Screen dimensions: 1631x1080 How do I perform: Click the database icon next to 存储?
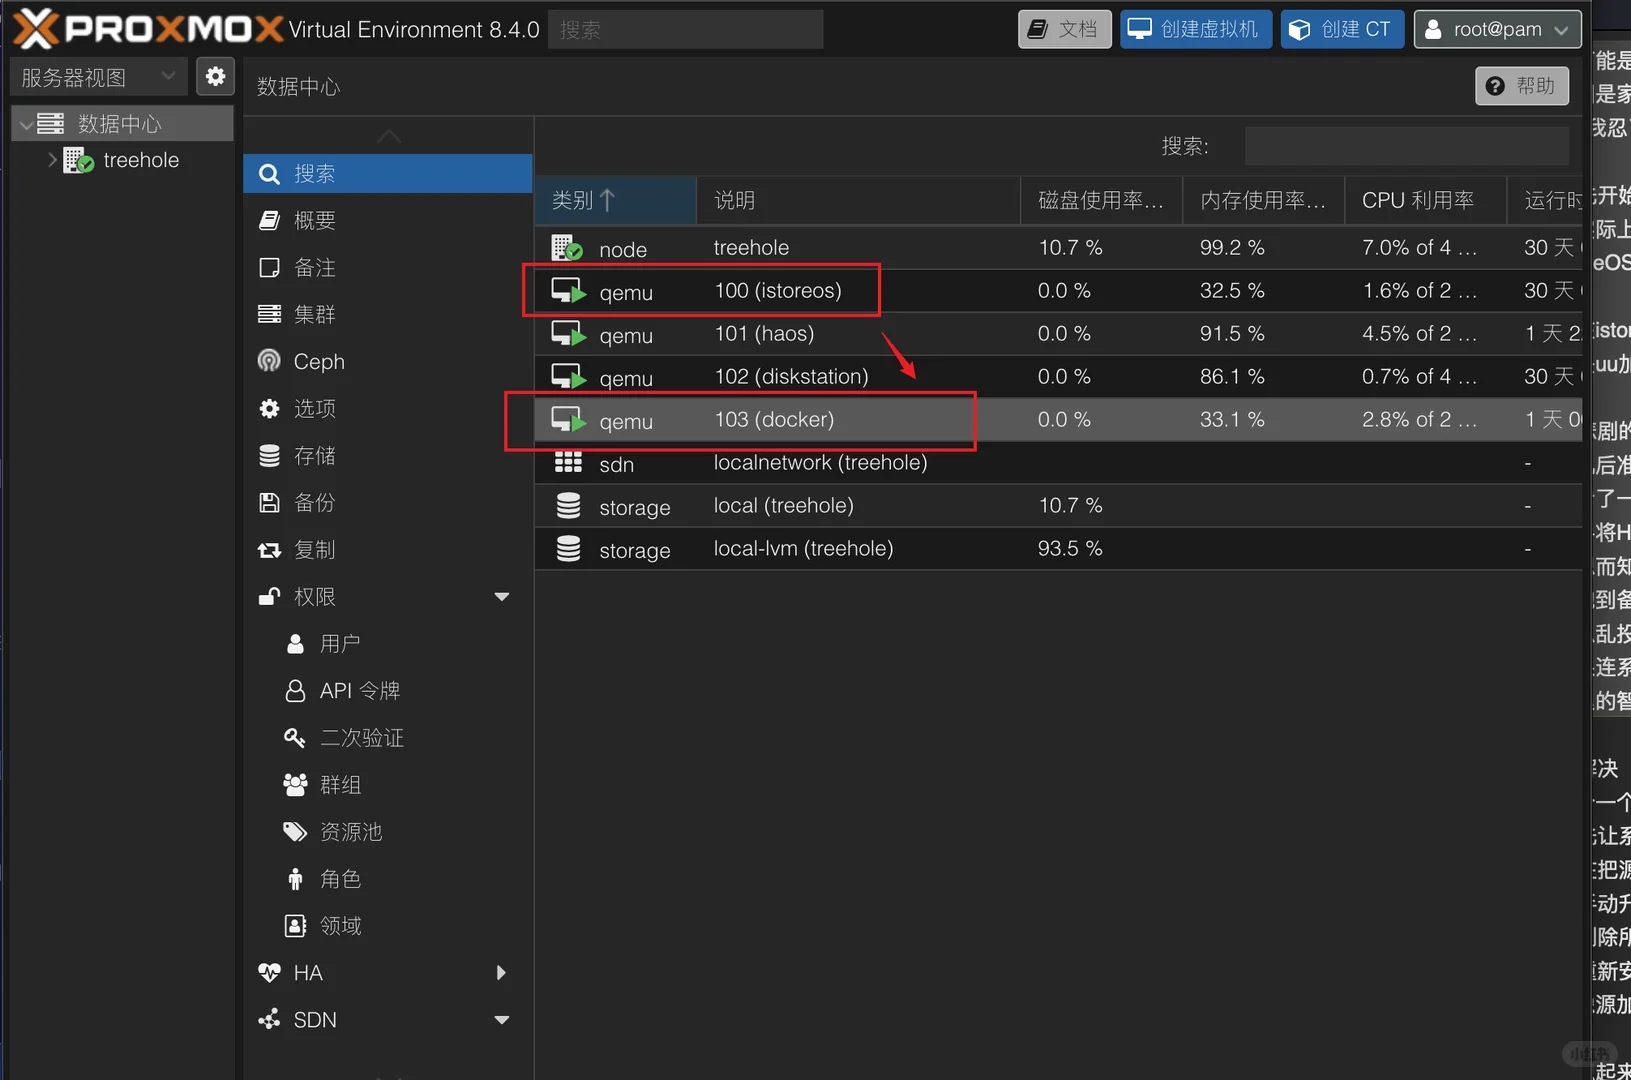tap(269, 455)
